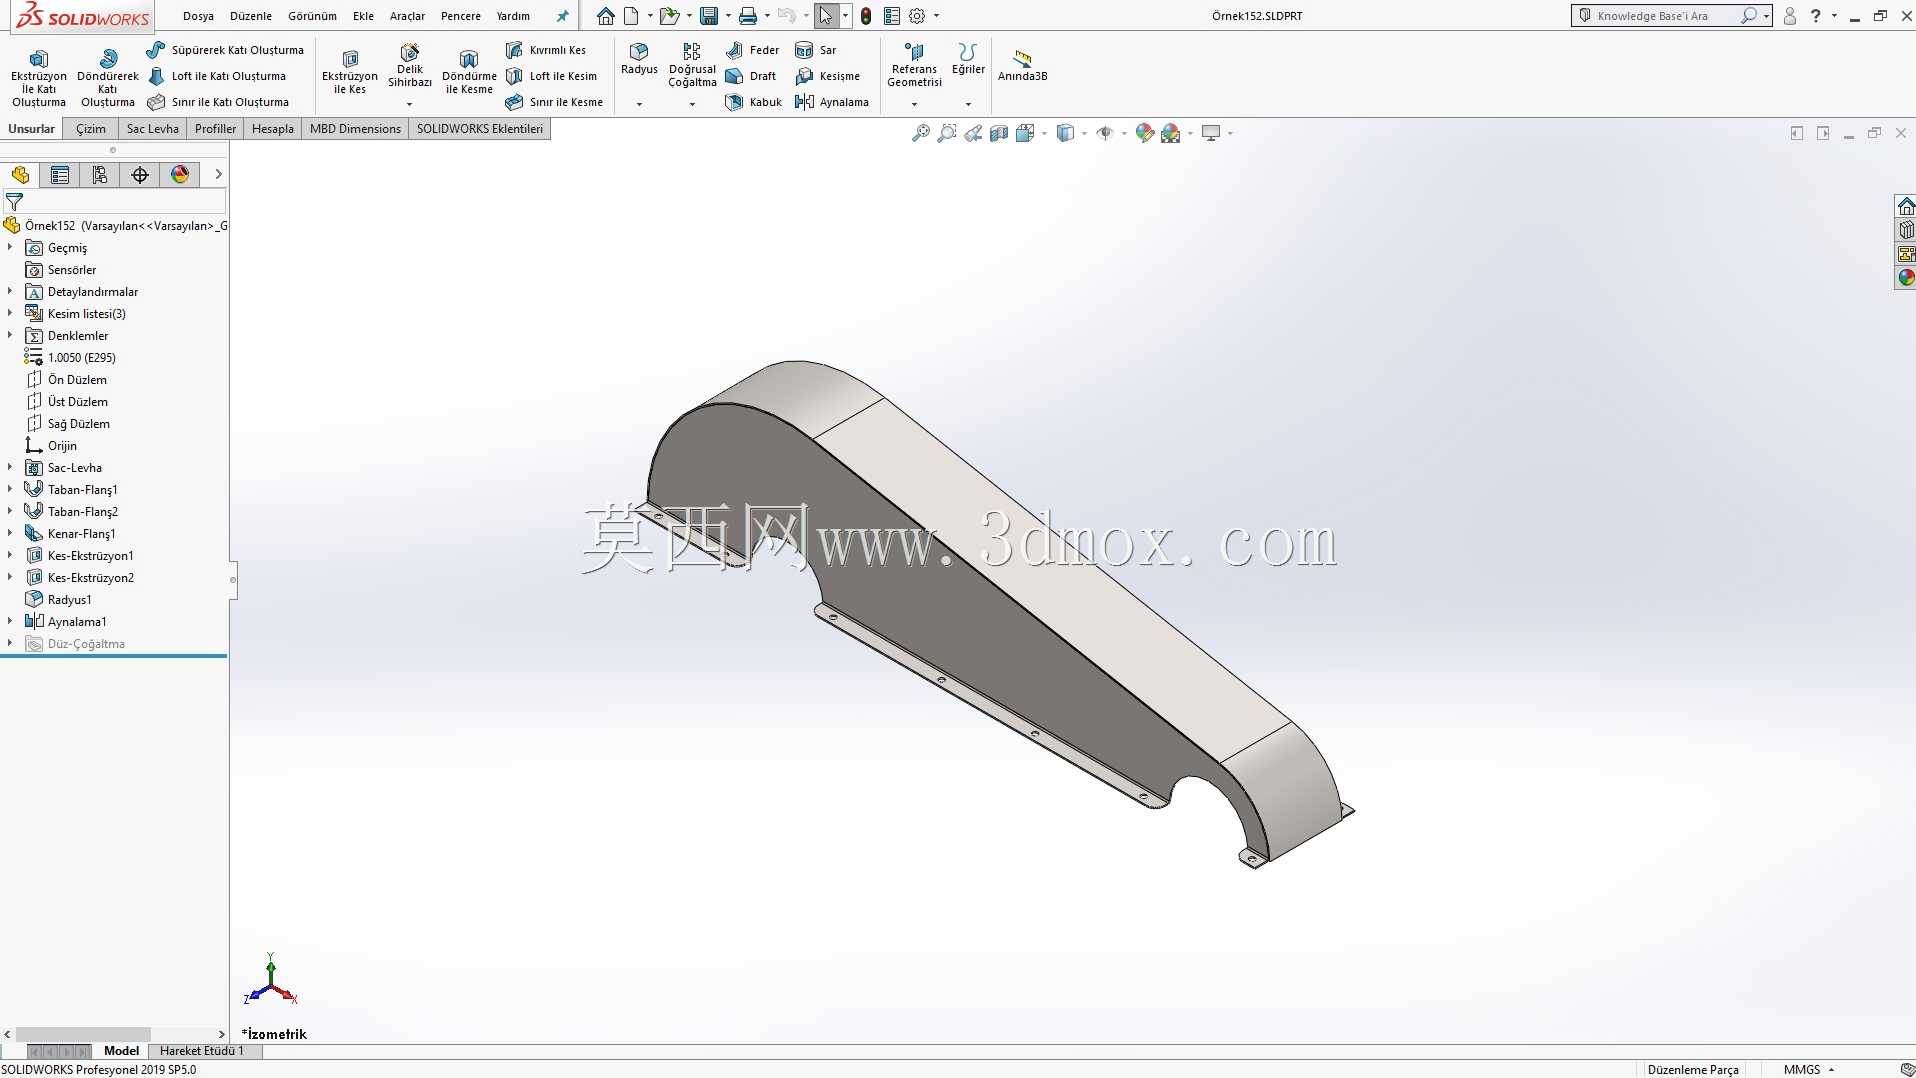This screenshot has width=1916, height=1078.
Task: Open dropdown under Delik Sihirbazı
Action: point(409,104)
